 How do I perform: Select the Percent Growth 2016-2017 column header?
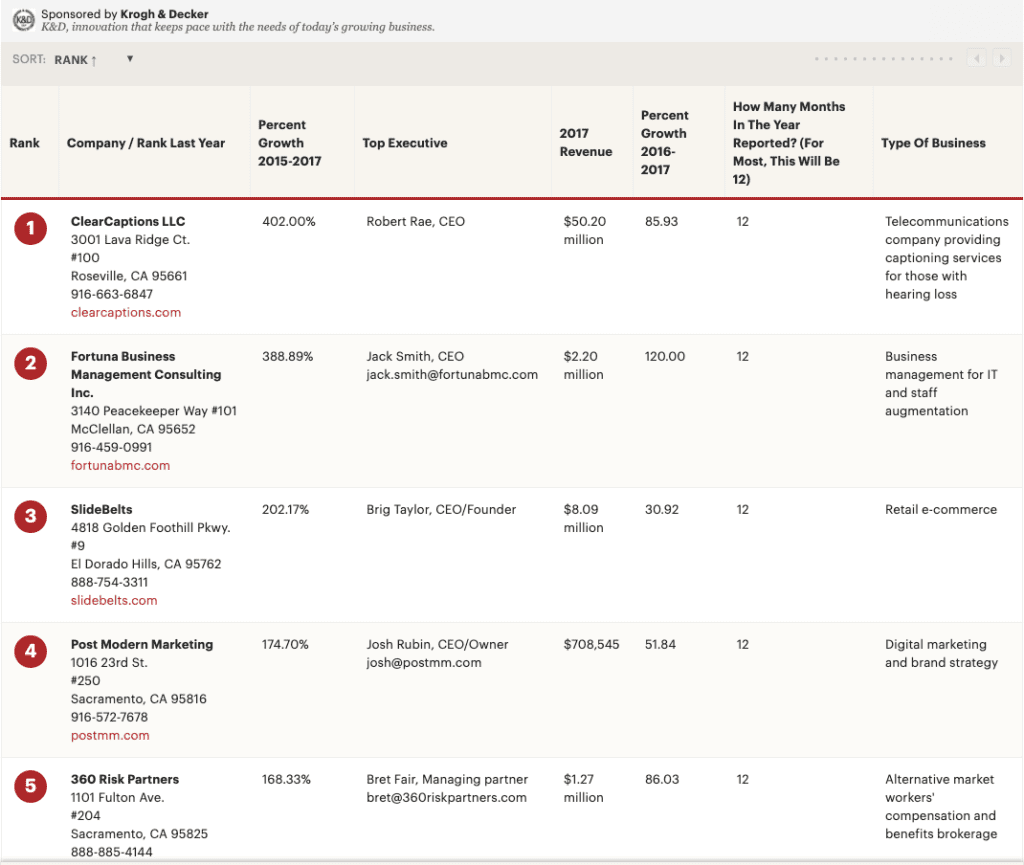point(665,142)
